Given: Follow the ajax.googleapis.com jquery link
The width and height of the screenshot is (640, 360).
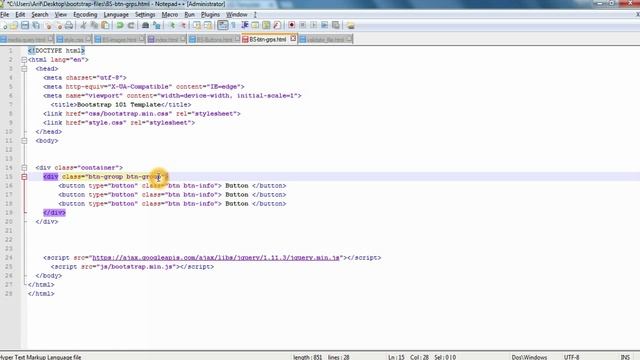Looking at the screenshot, I should pos(216,258).
